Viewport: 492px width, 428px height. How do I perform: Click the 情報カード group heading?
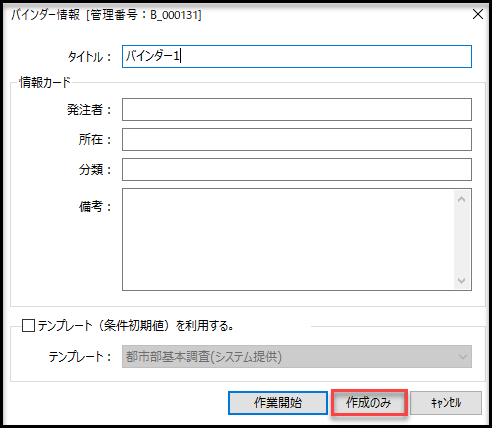pos(45,82)
